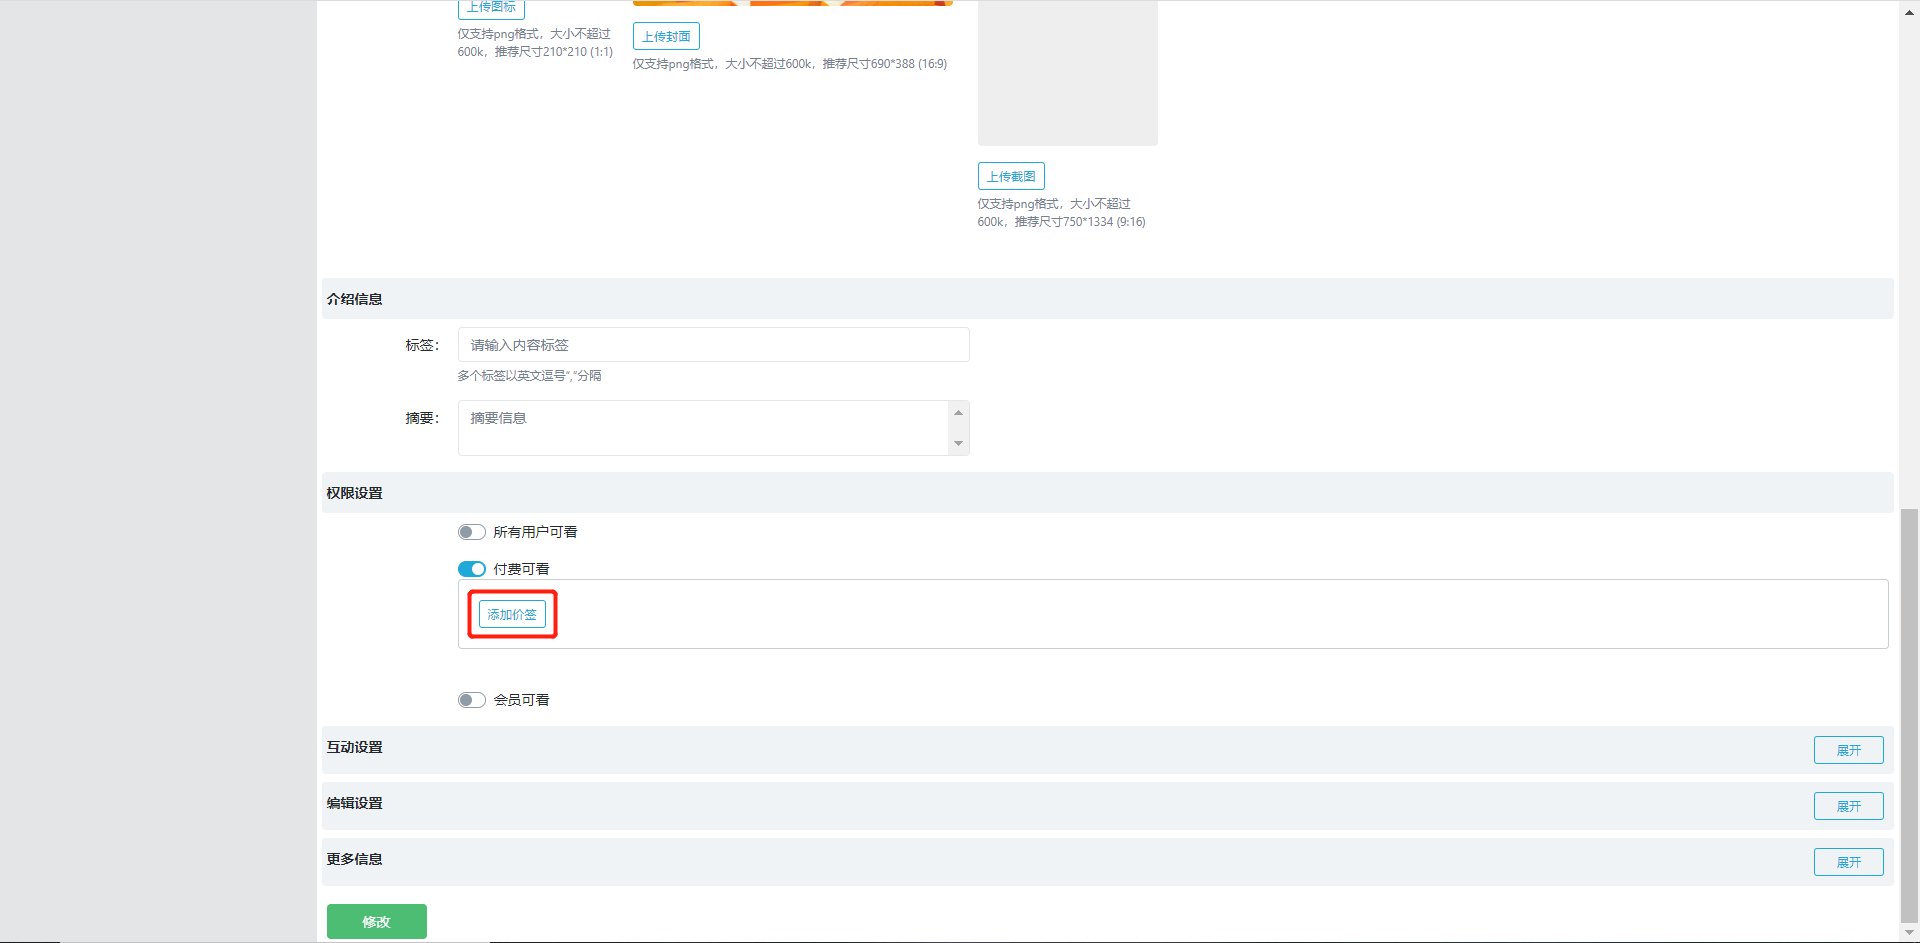The height and width of the screenshot is (943, 1920).
Task: Click the 上传封面 upload cover button
Action: pos(666,36)
